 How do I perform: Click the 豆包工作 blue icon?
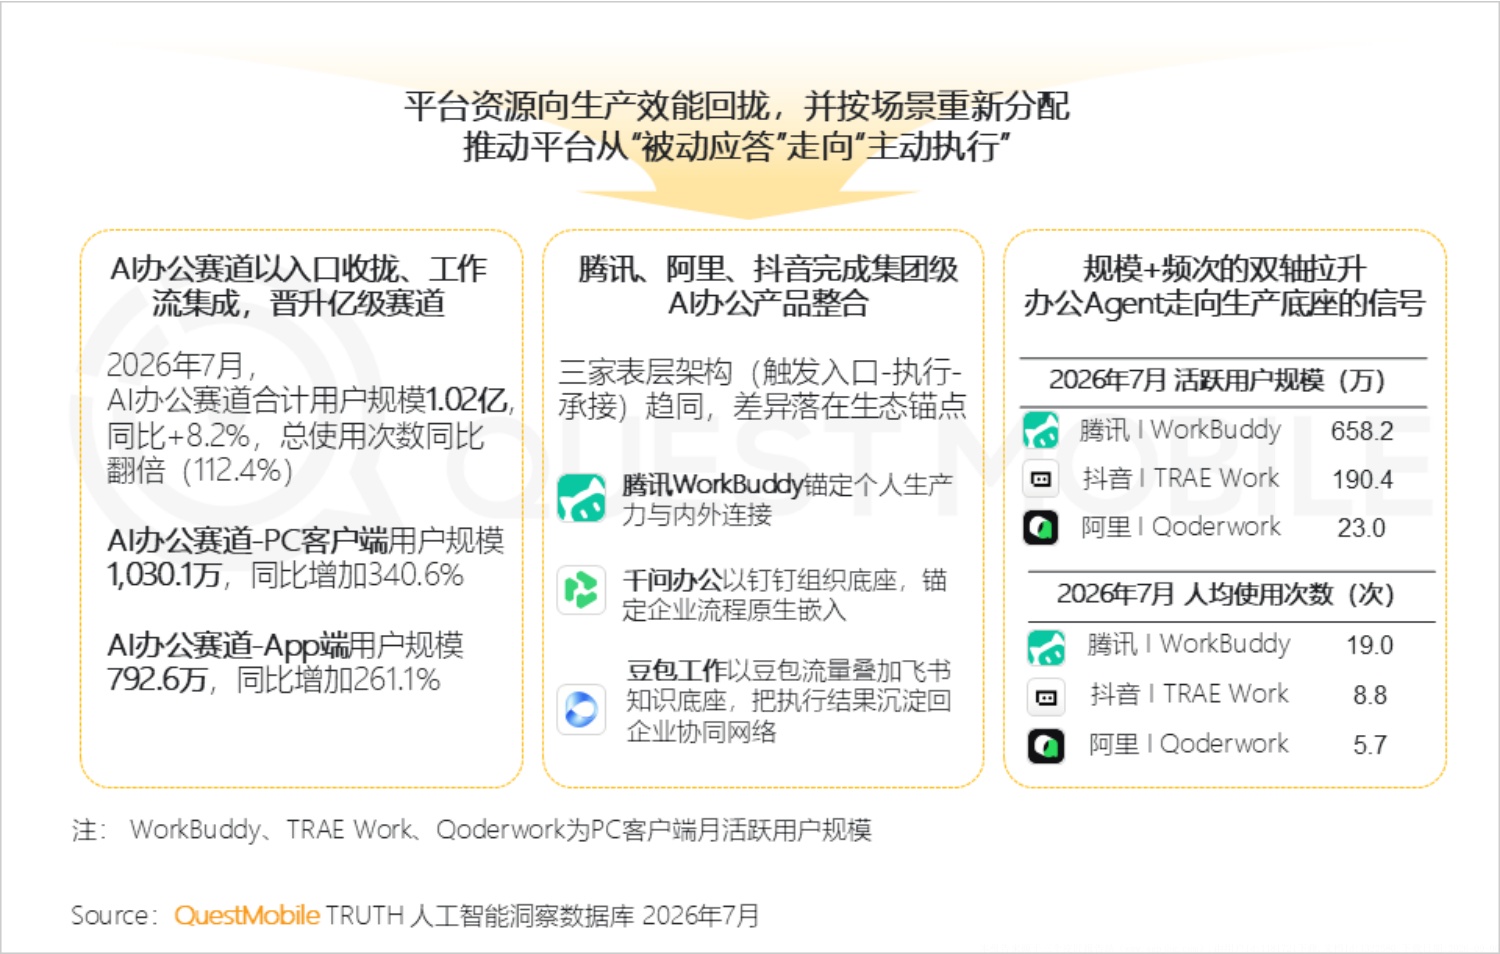pyautogui.click(x=581, y=709)
